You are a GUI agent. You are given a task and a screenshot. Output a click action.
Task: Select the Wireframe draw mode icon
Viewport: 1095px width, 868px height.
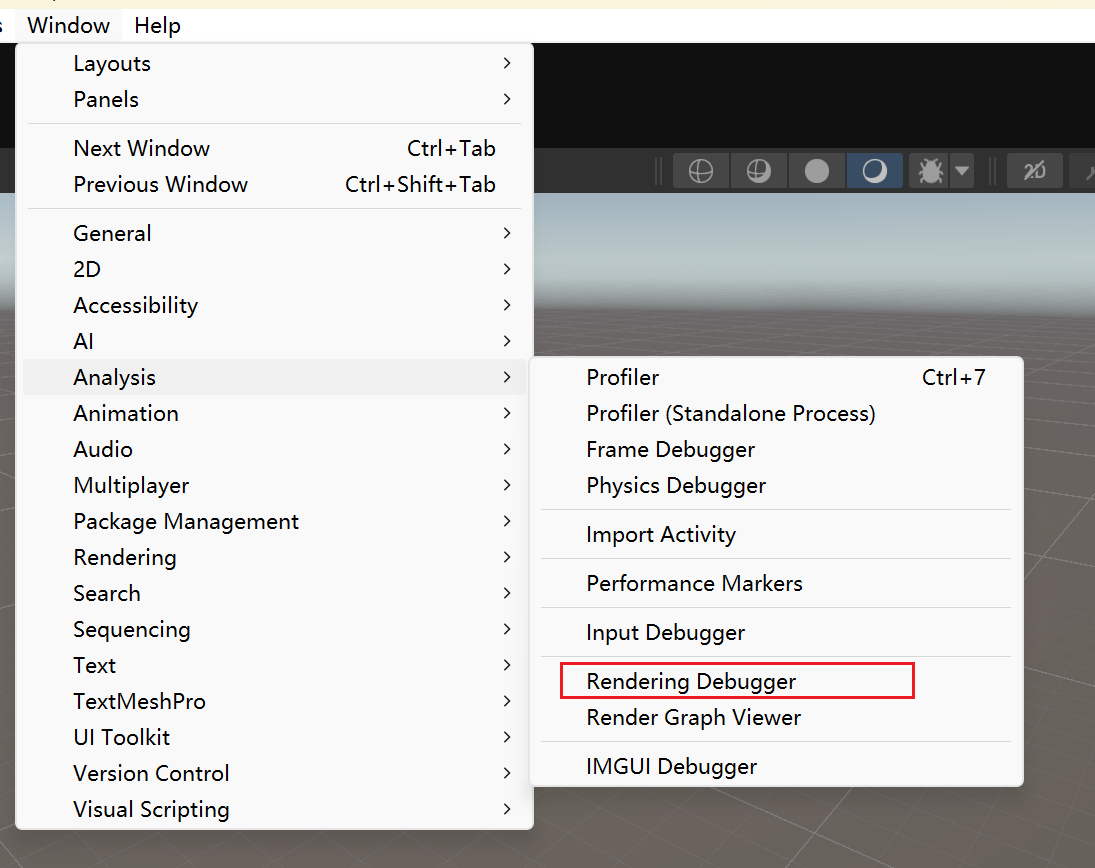(701, 172)
